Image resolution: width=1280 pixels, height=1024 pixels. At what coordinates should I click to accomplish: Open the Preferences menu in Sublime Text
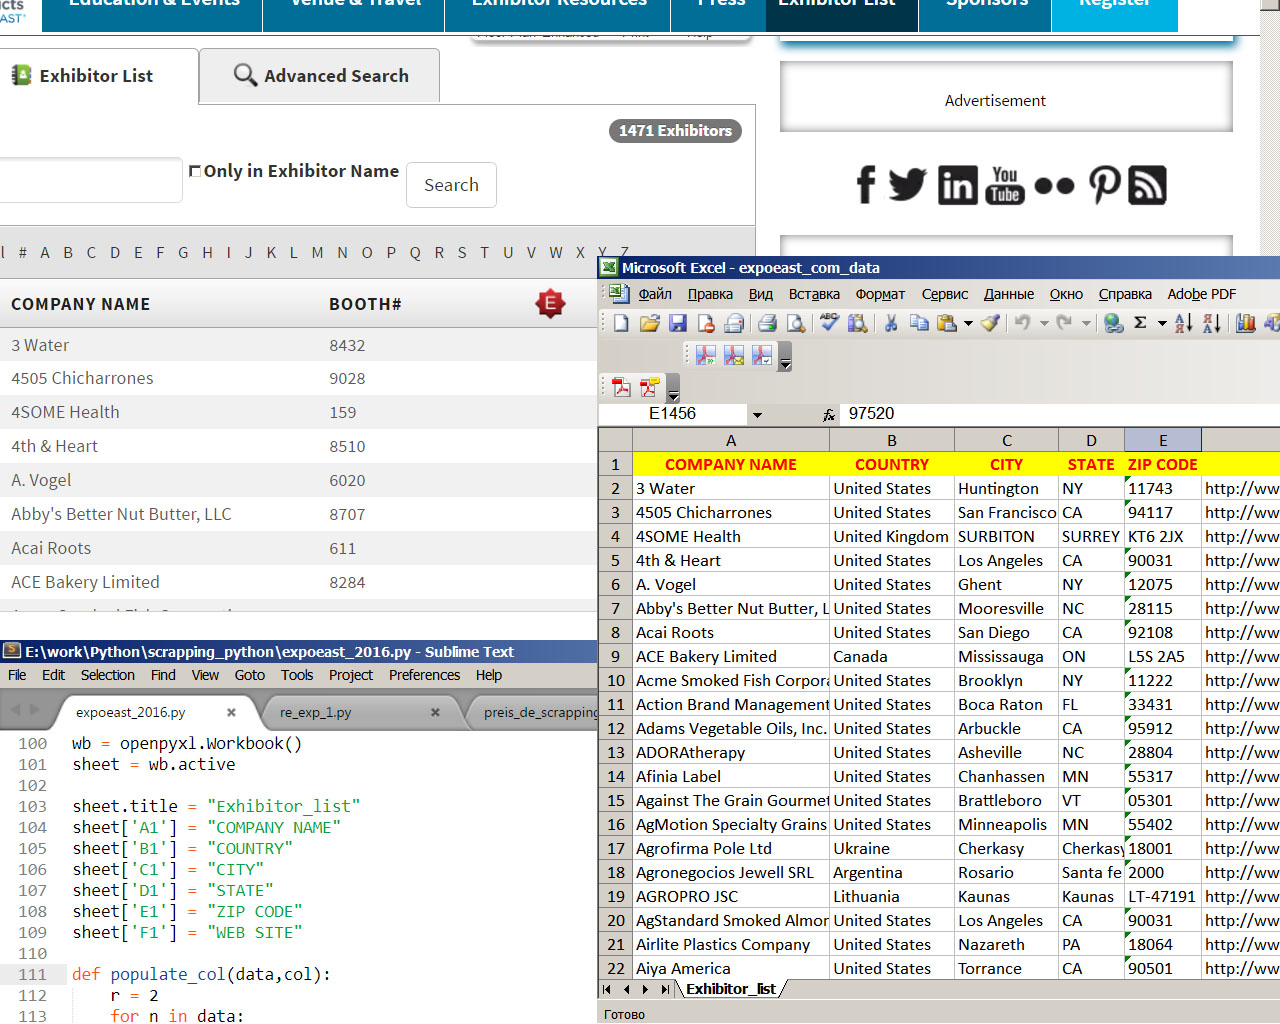click(x=425, y=675)
